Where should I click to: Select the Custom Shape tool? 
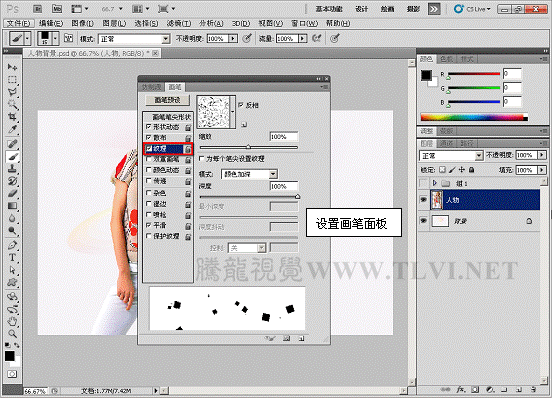click(12, 282)
